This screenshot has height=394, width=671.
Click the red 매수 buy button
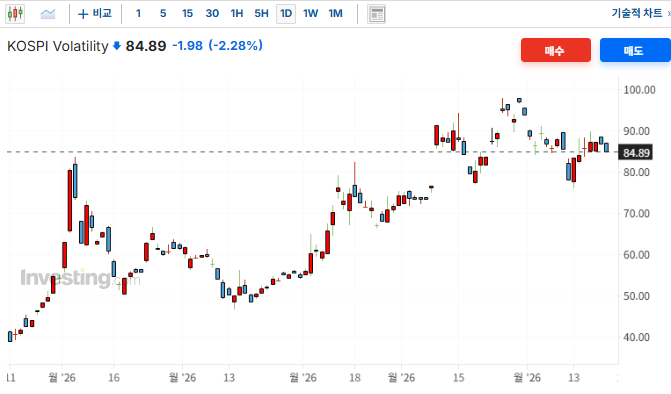pyautogui.click(x=555, y=50)
